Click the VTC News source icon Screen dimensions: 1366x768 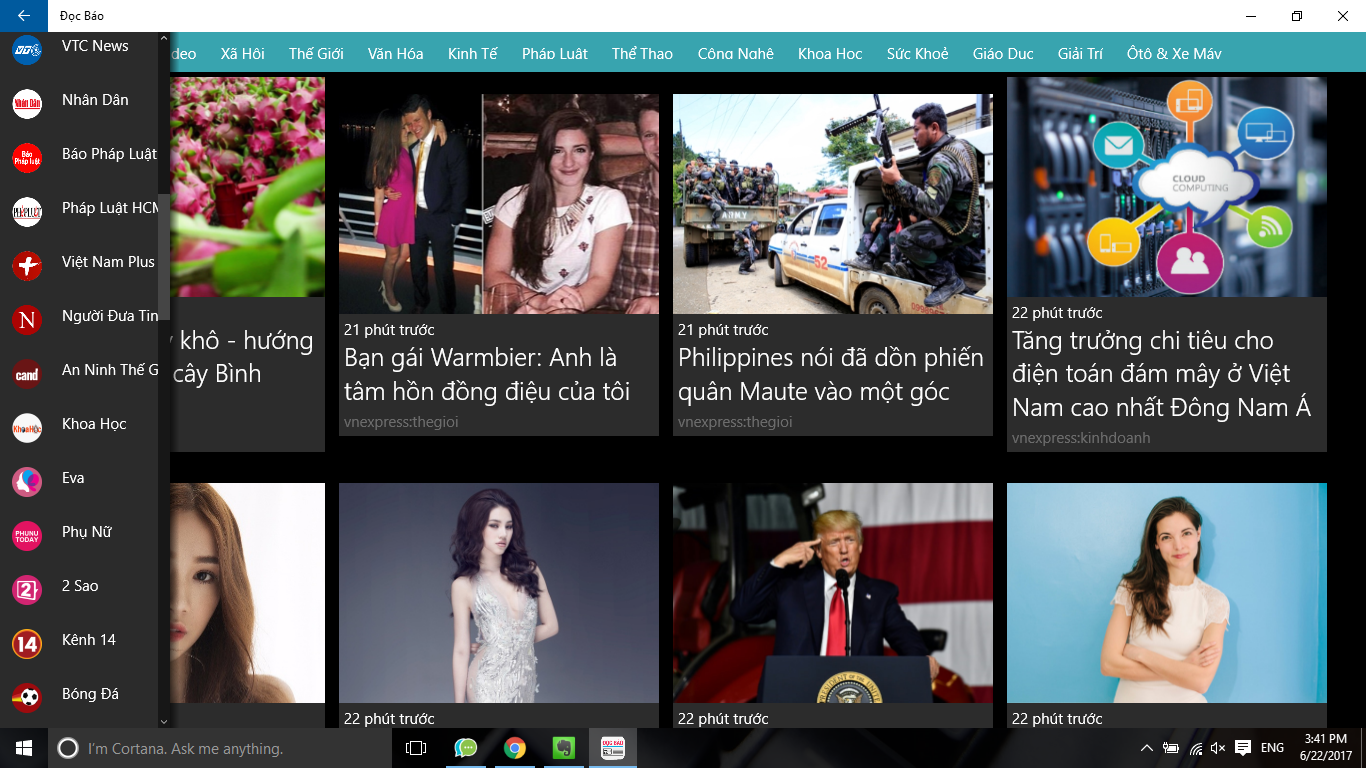[x=27, y=49]
